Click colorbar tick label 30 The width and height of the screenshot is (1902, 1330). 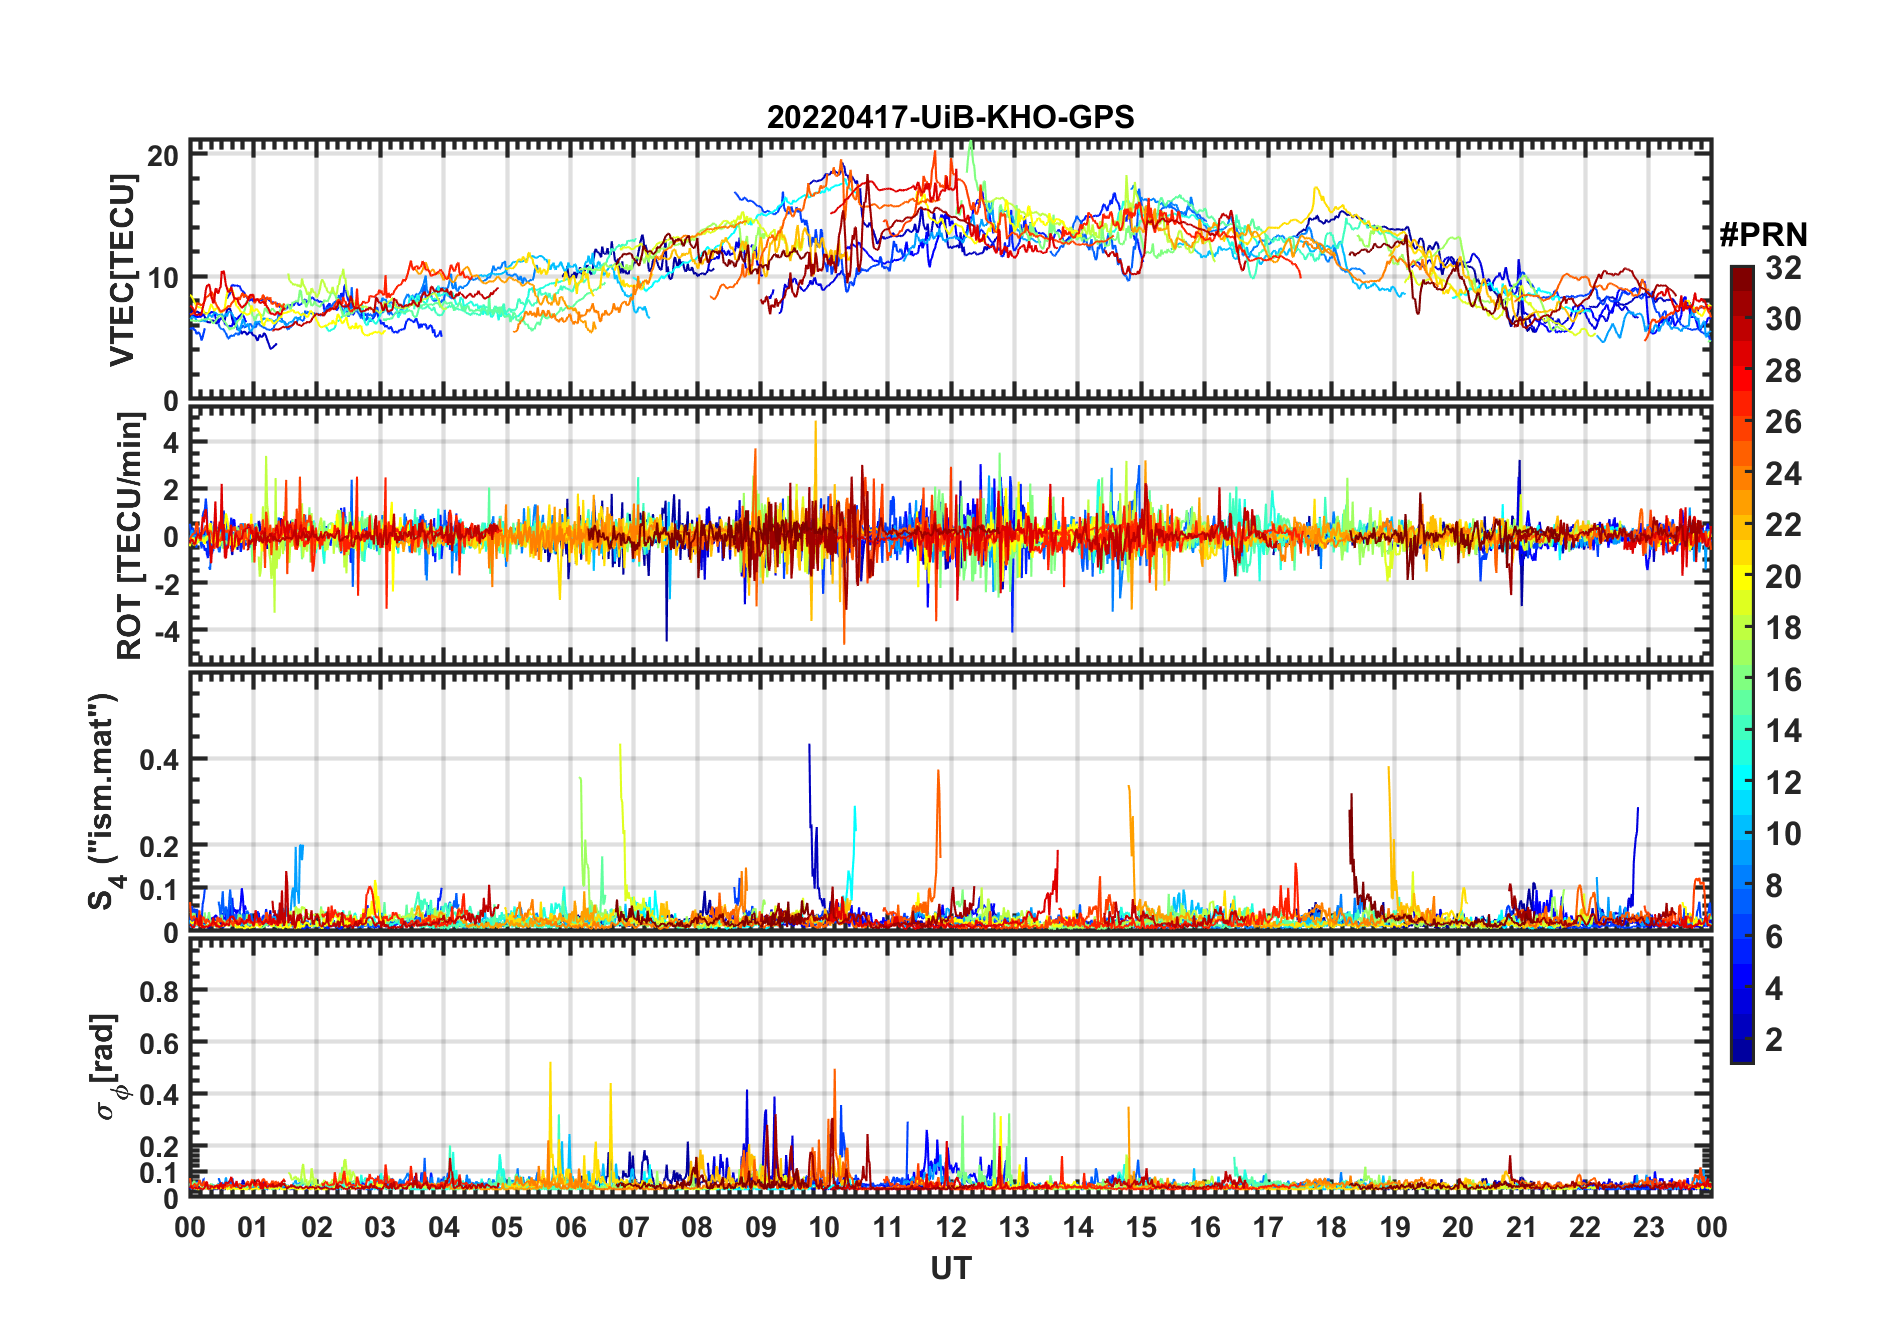pos(1783,319)
